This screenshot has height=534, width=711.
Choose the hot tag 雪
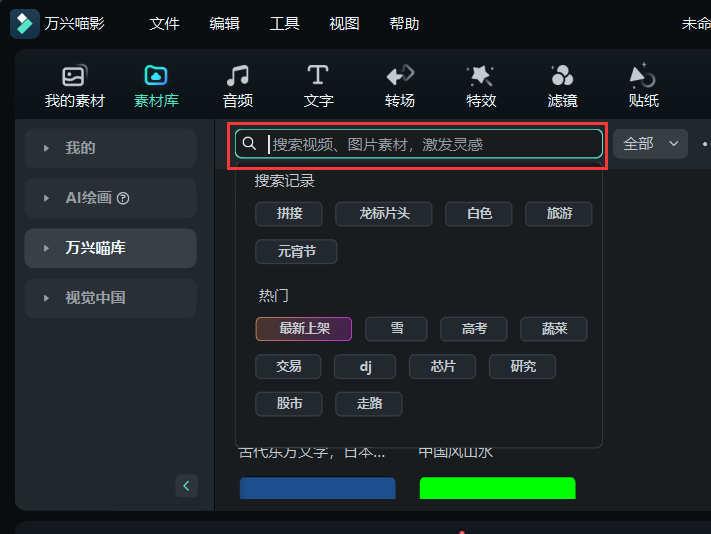click(396, 329)
